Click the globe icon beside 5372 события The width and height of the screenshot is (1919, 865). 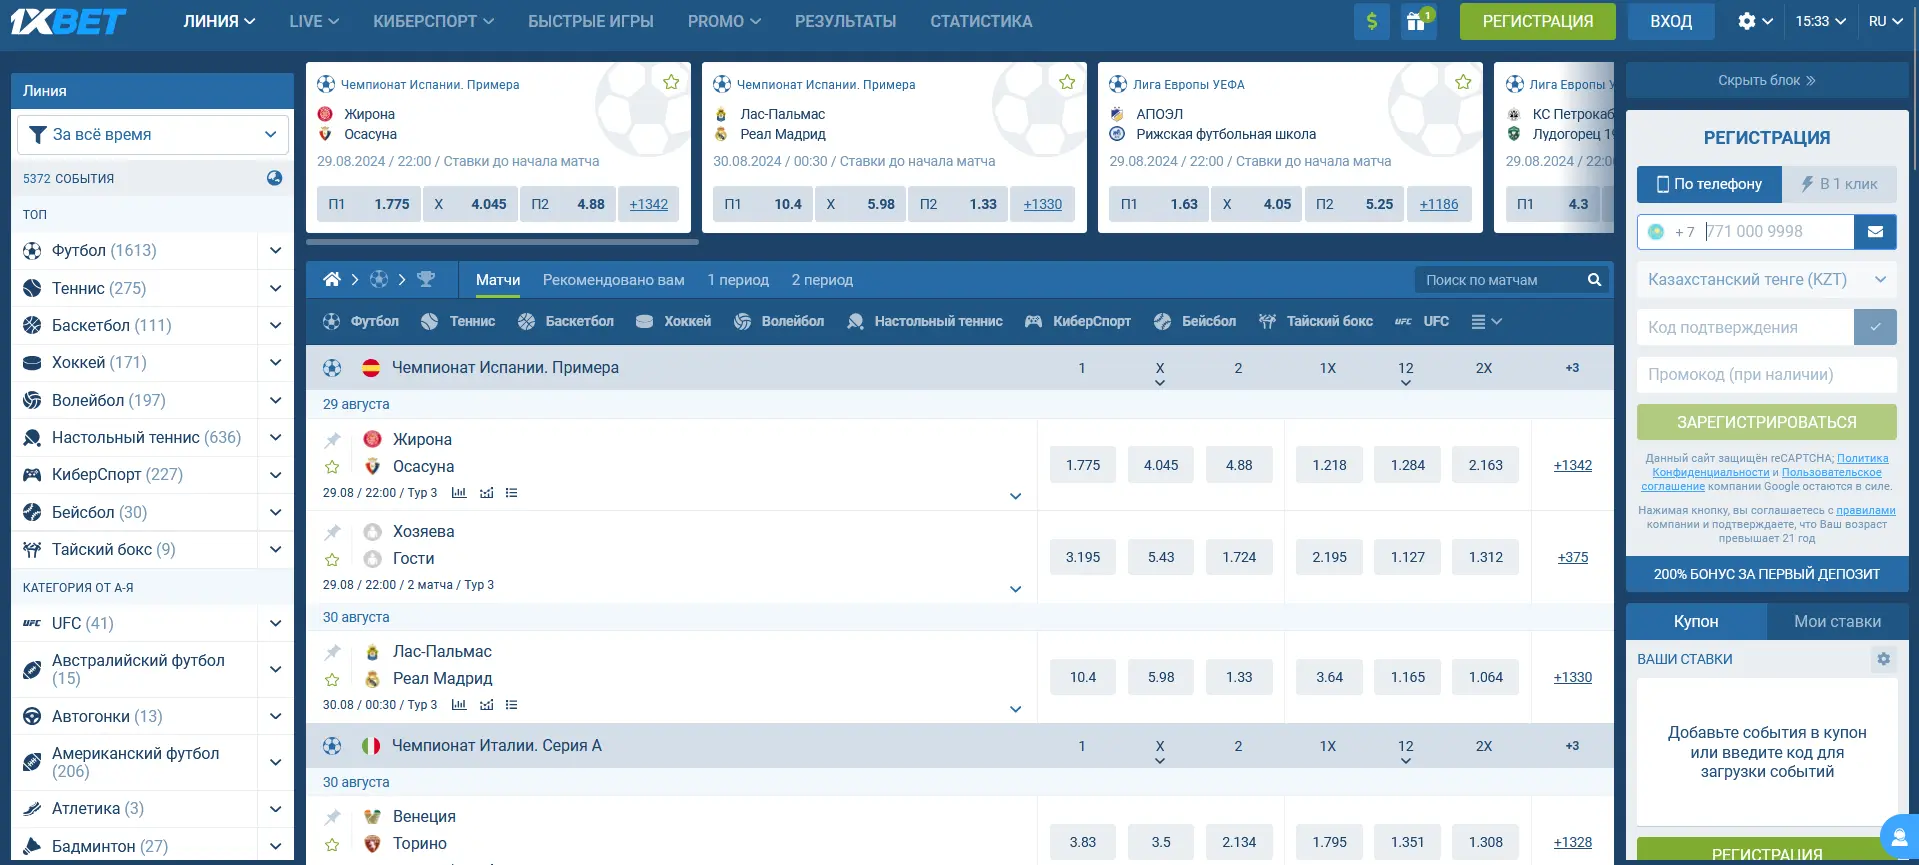(274, 178)
